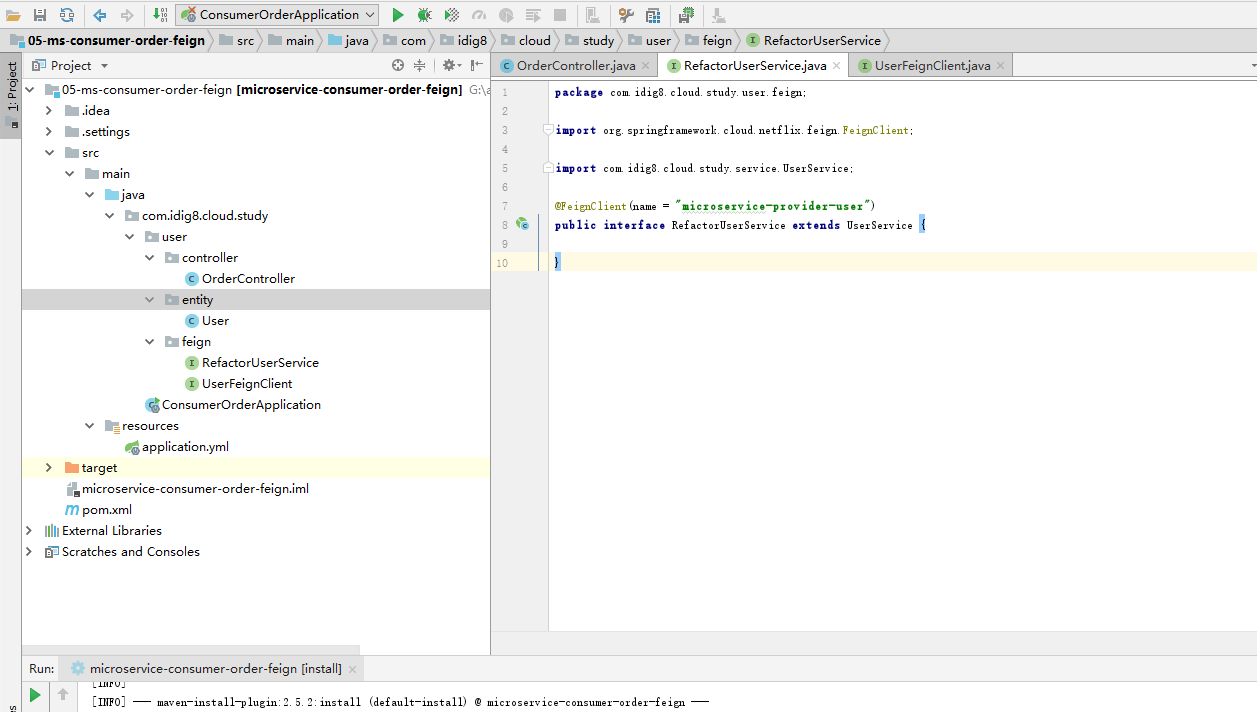The height and width of the screenshot is (712, 1257).
Task: Click the green Run button in toolbar
Action: click(397, 15)
